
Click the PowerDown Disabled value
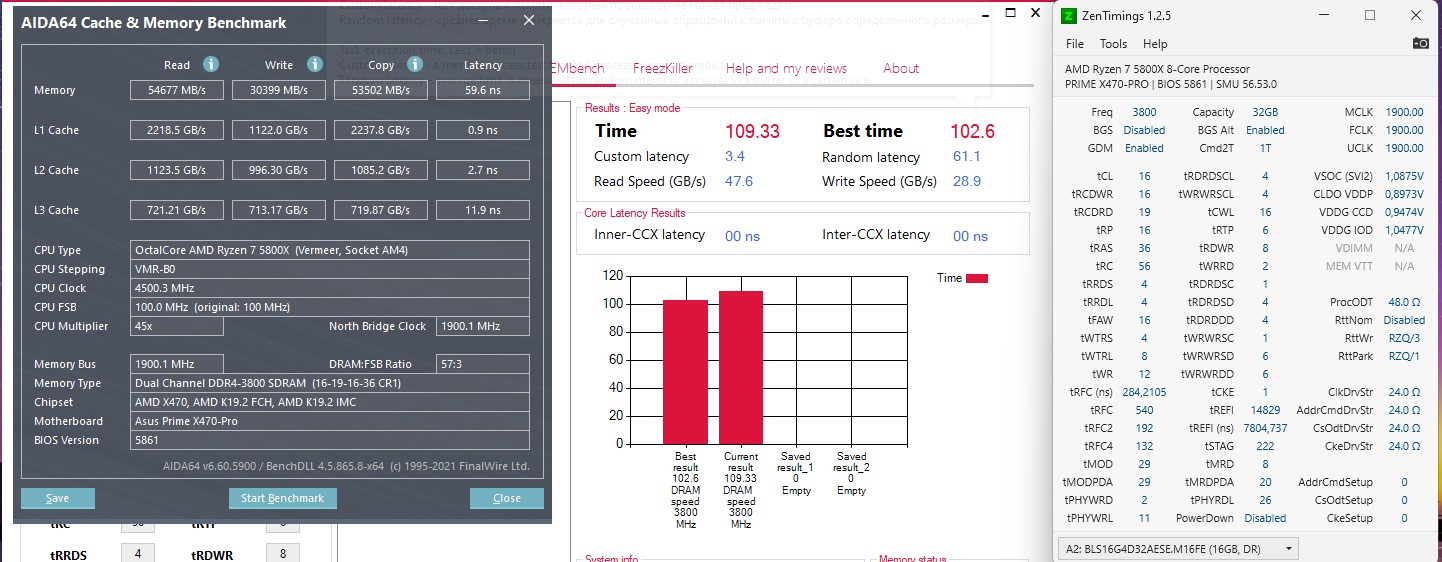[1265, 518]
